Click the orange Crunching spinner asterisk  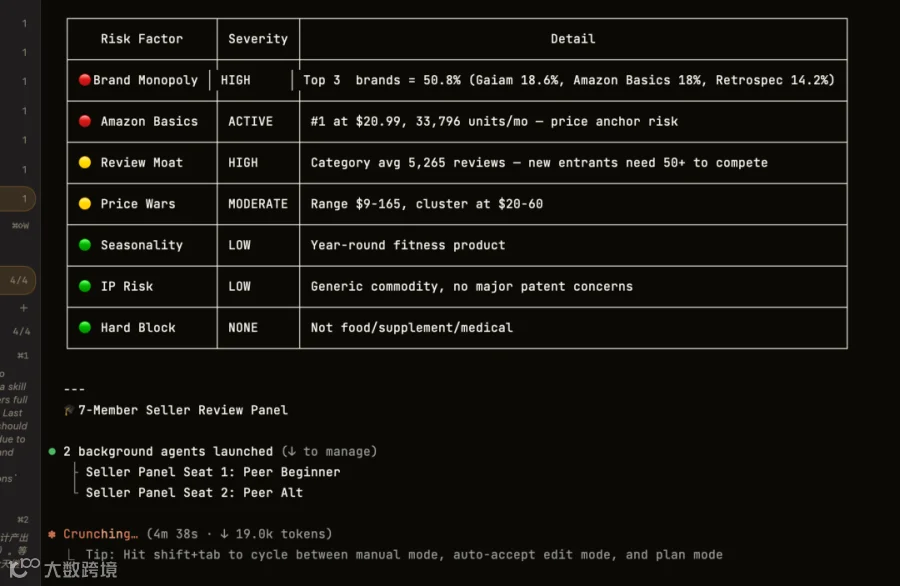[52, 534]
